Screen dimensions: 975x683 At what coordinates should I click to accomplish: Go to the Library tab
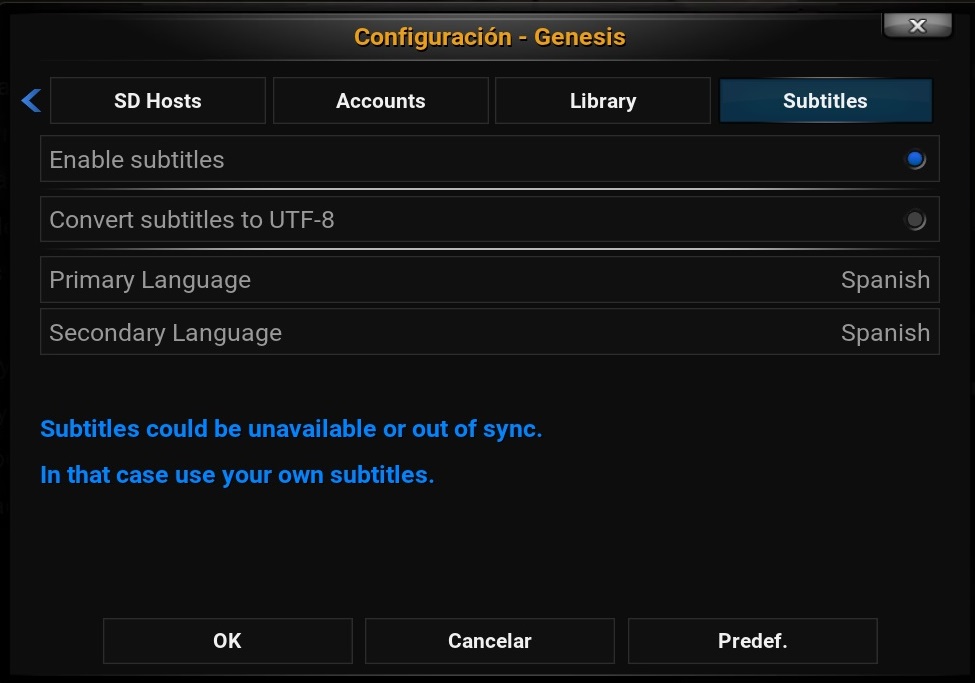[603, 101]
